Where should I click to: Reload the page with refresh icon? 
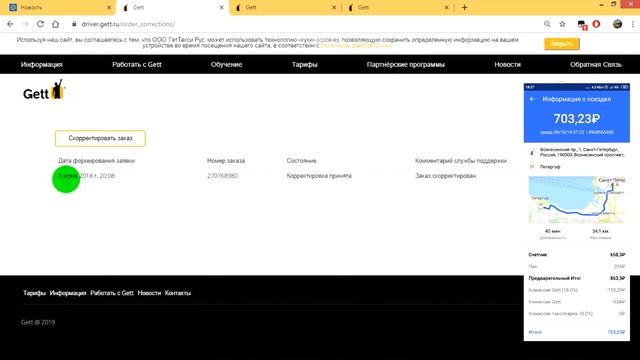(40, 24)
